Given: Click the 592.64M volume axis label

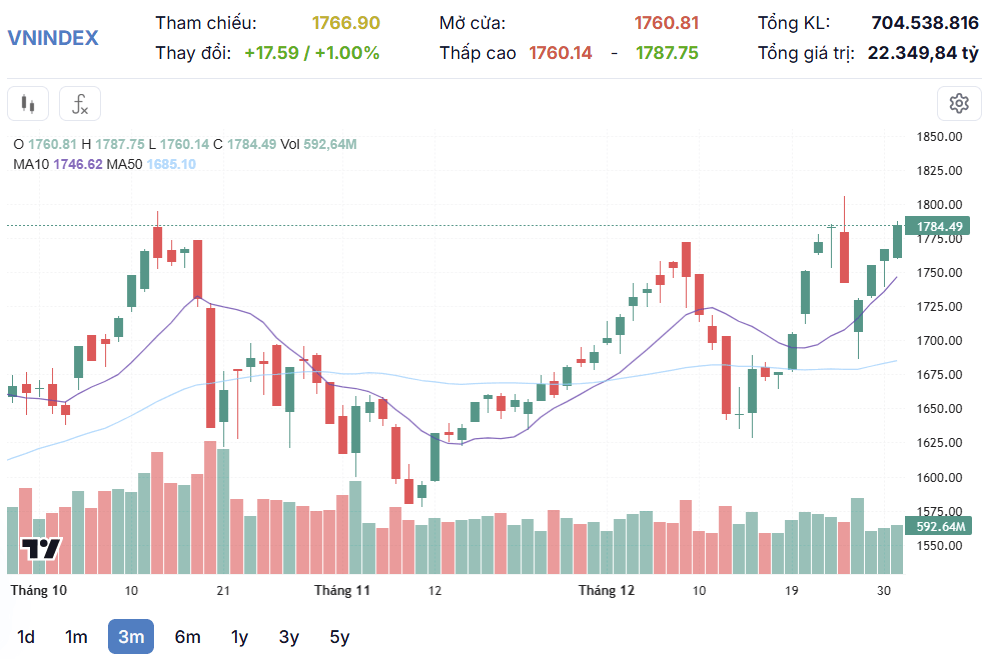Looking at the screenshot, I should (x=939, y=526).
